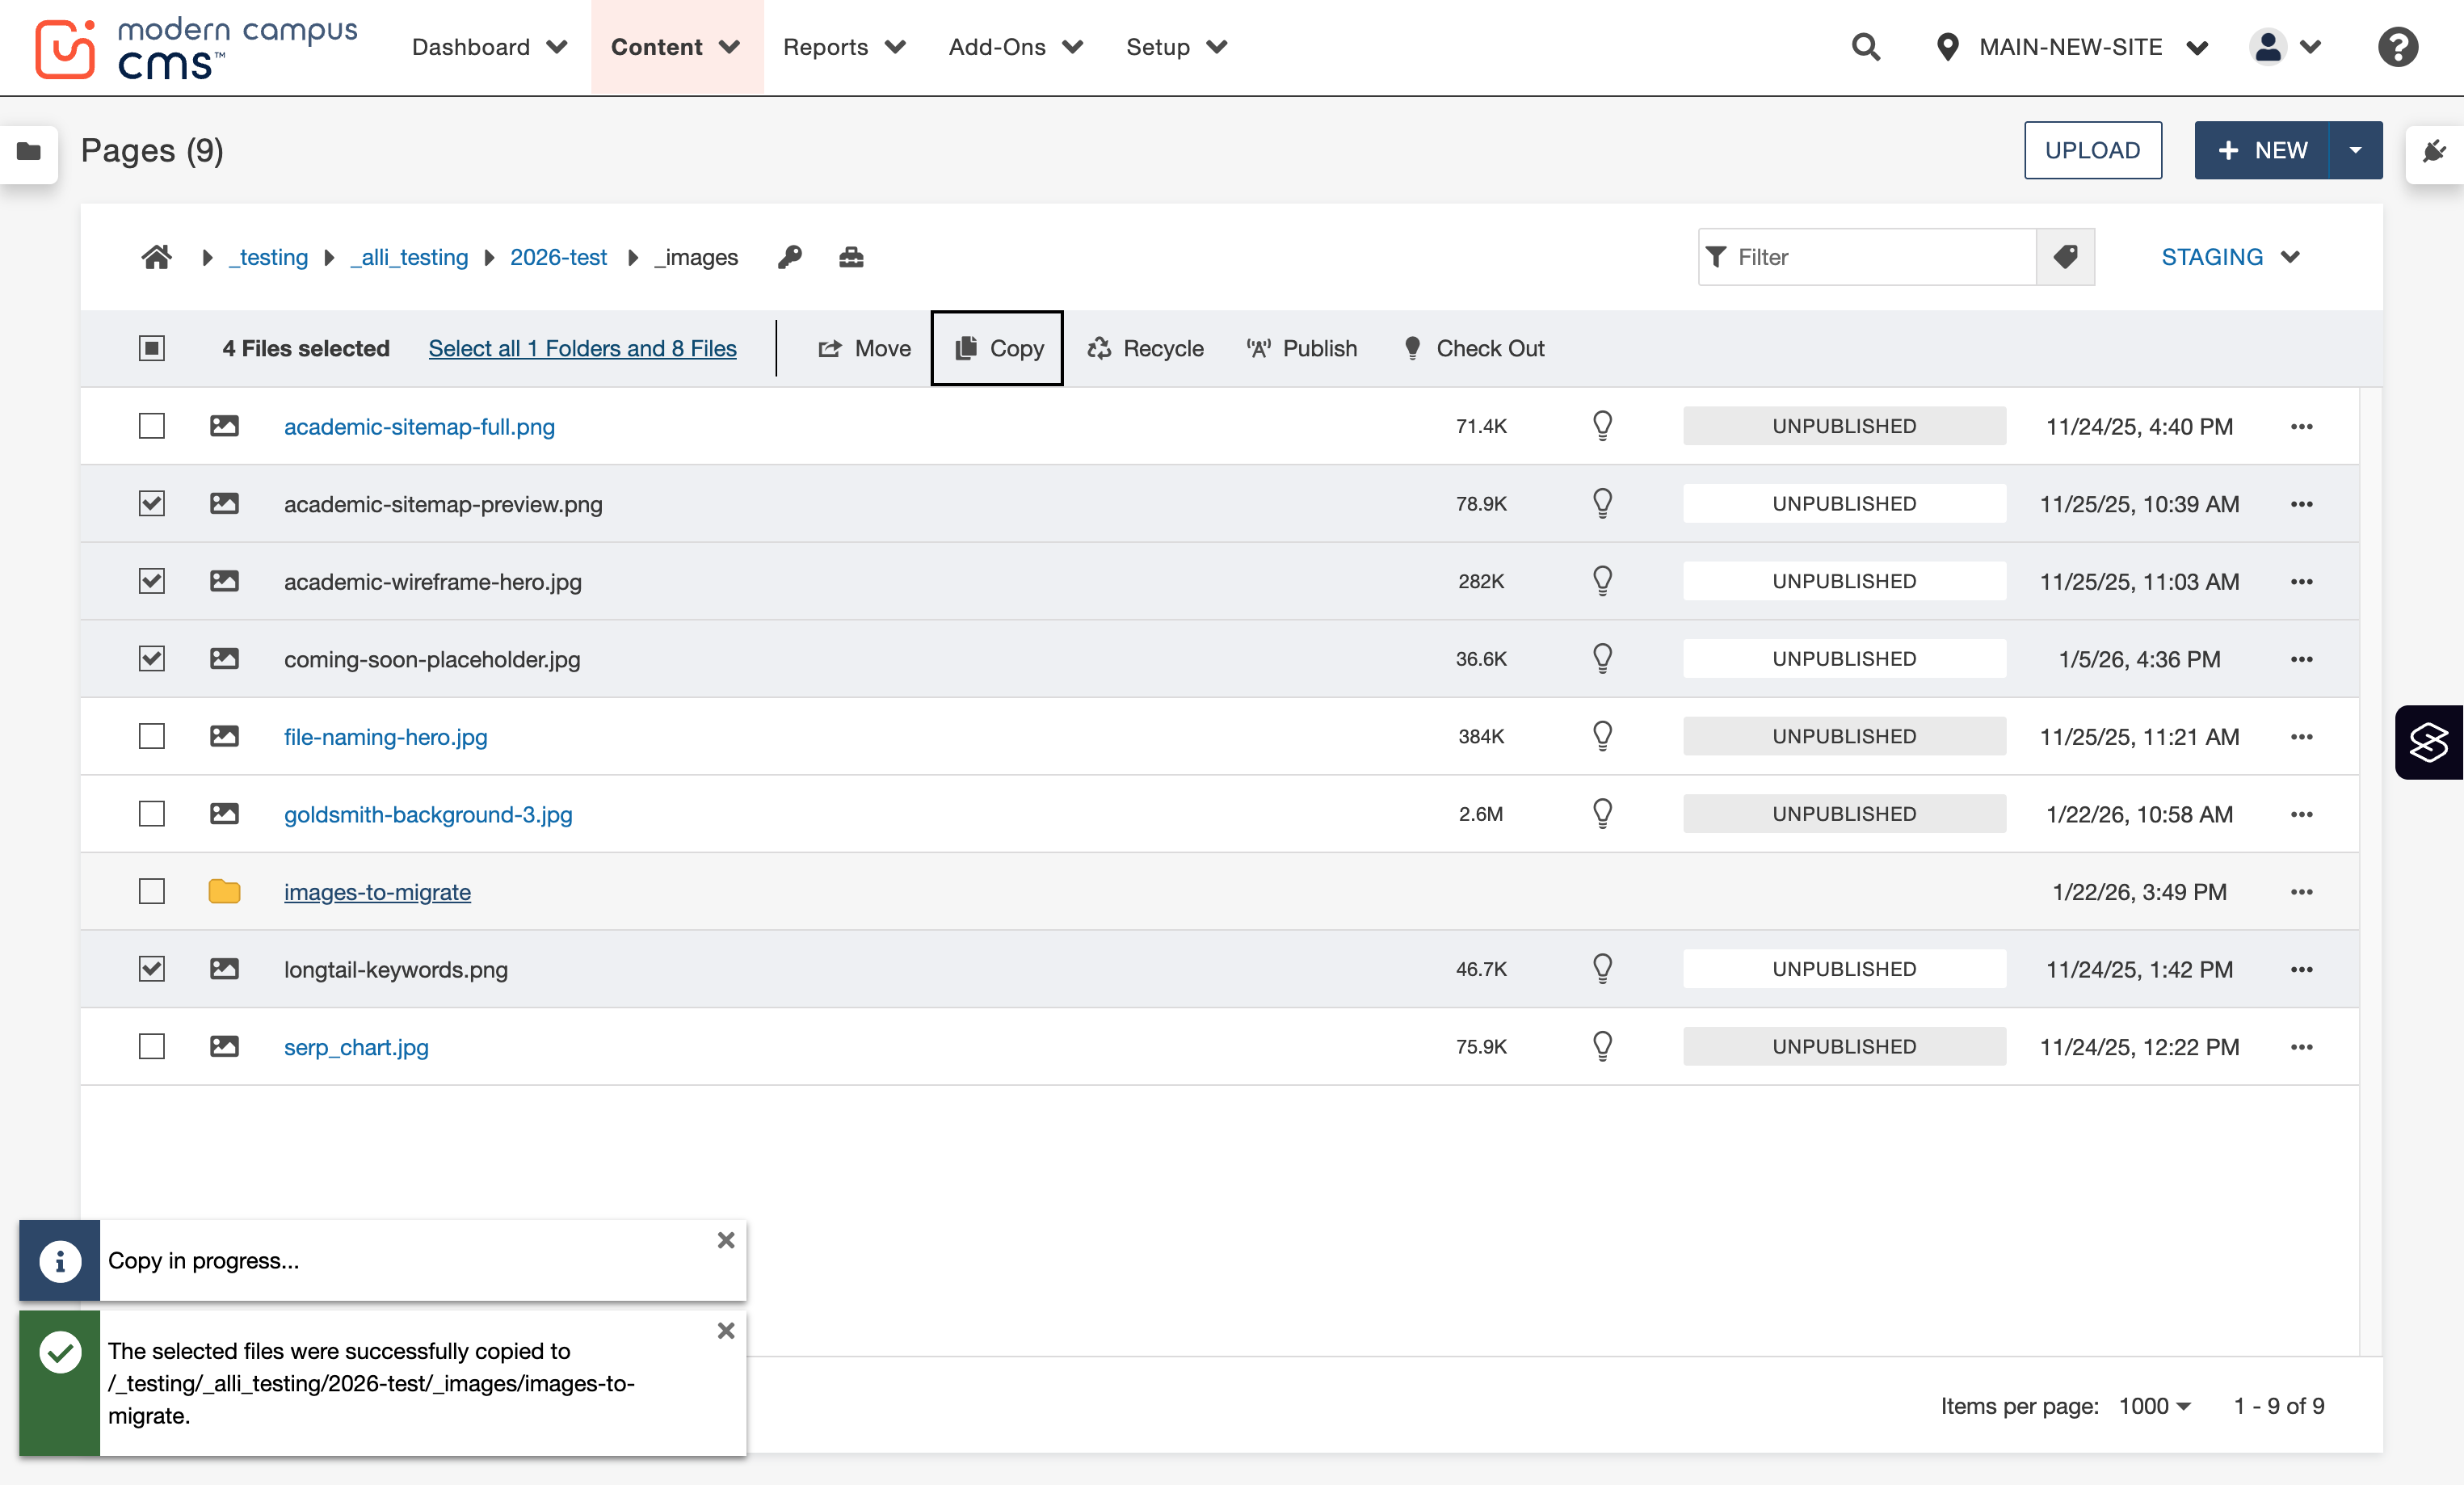Open the Dashboard menu

pos(489,47)
